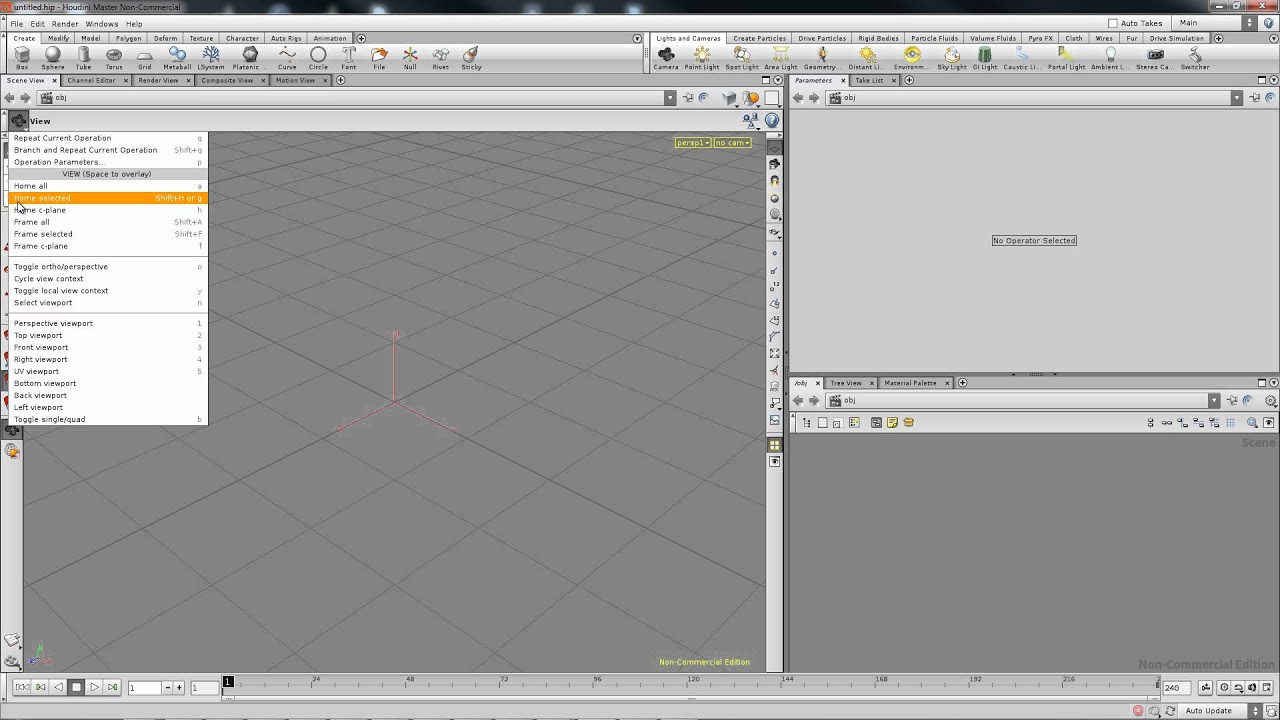The height and width of the screenshot is (720, 1280).
Task: Select the Switcher shelf tool
Action: tap(1195, 59)
